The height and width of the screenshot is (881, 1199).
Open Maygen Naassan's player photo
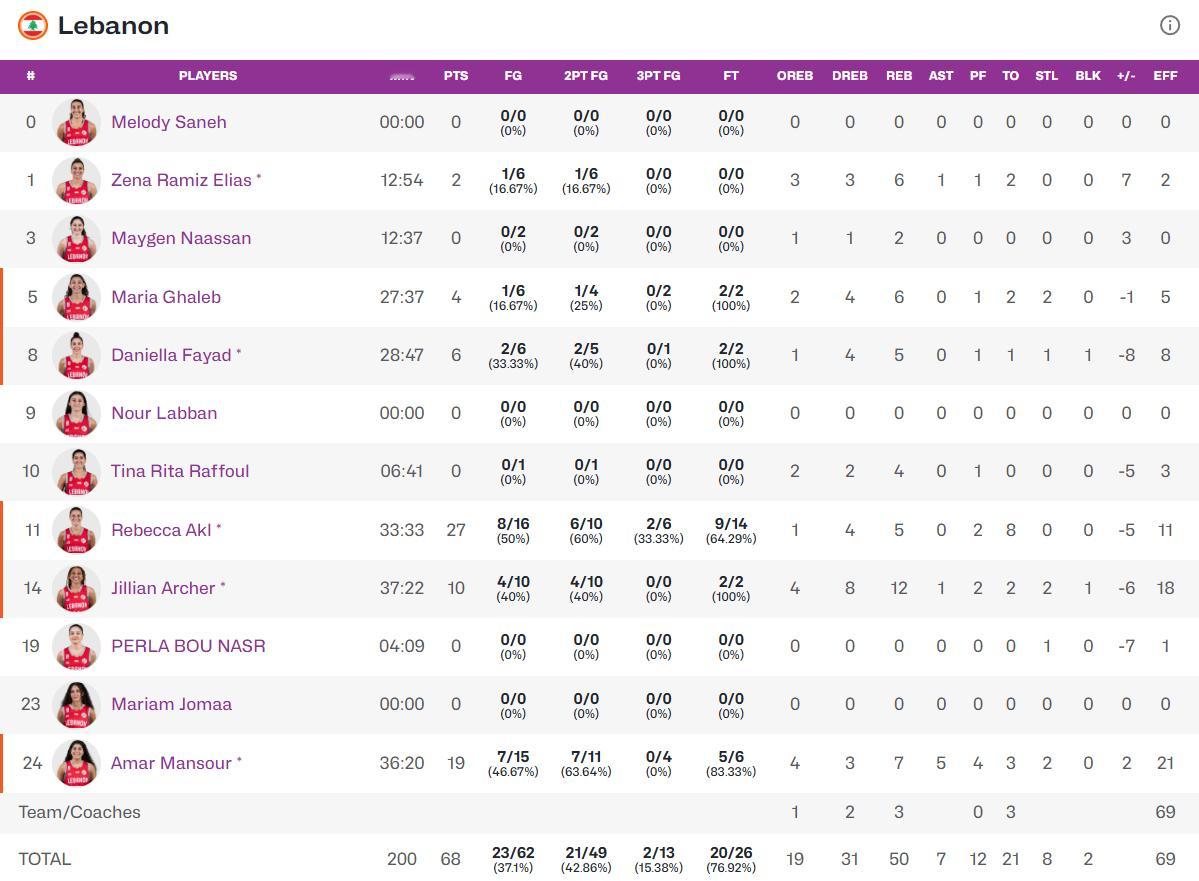[x=76, y=239]
